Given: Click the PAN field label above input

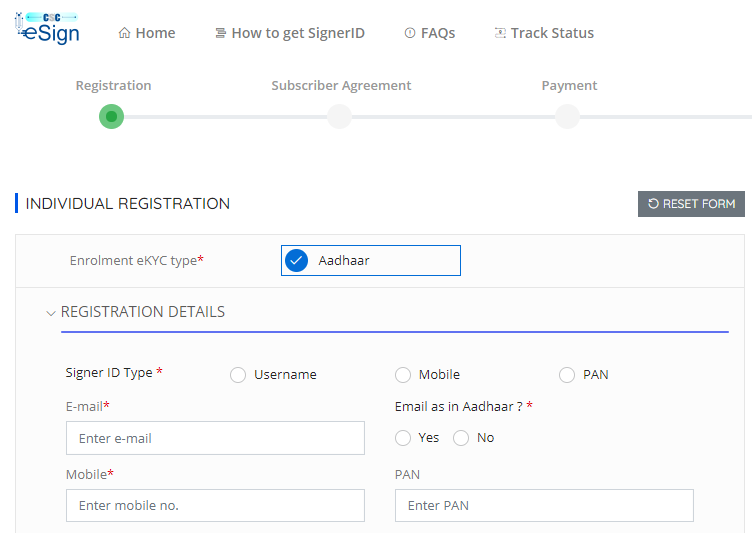Looking at the screenshot, I should pyautogui.click(x=407, y=474).
